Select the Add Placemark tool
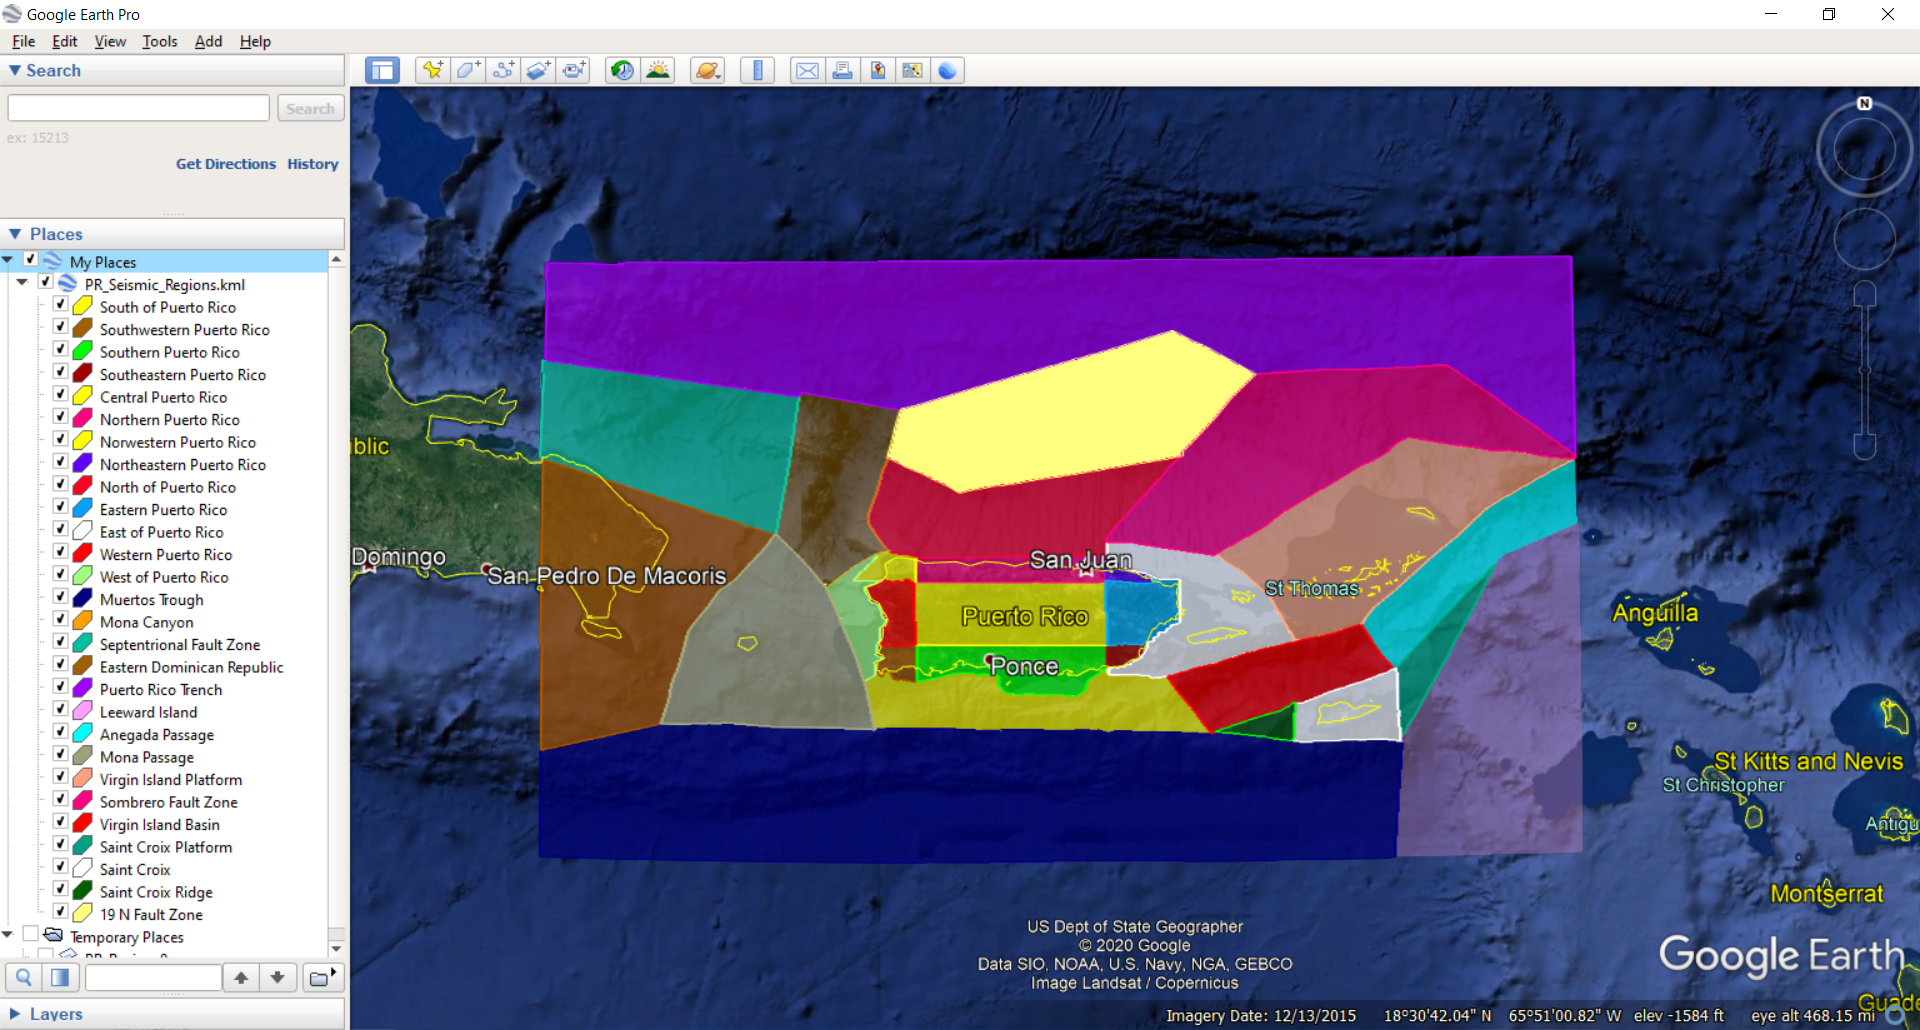 (431, 70)
